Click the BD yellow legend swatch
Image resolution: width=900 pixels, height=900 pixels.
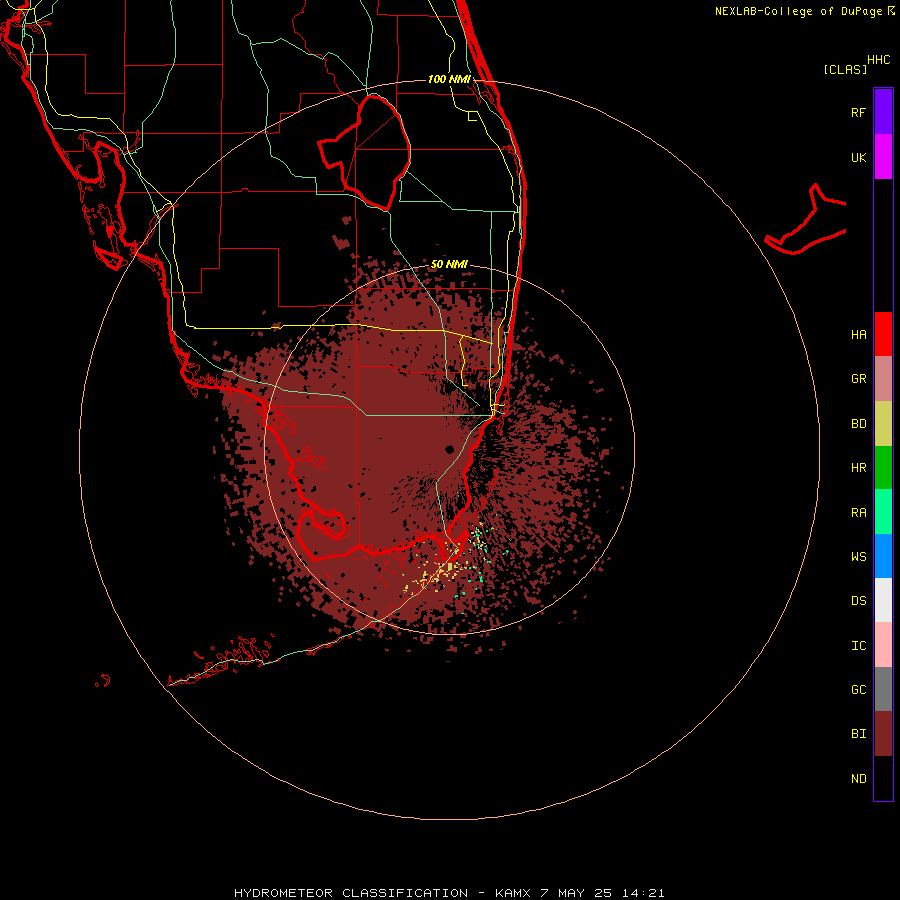point(883,424)
